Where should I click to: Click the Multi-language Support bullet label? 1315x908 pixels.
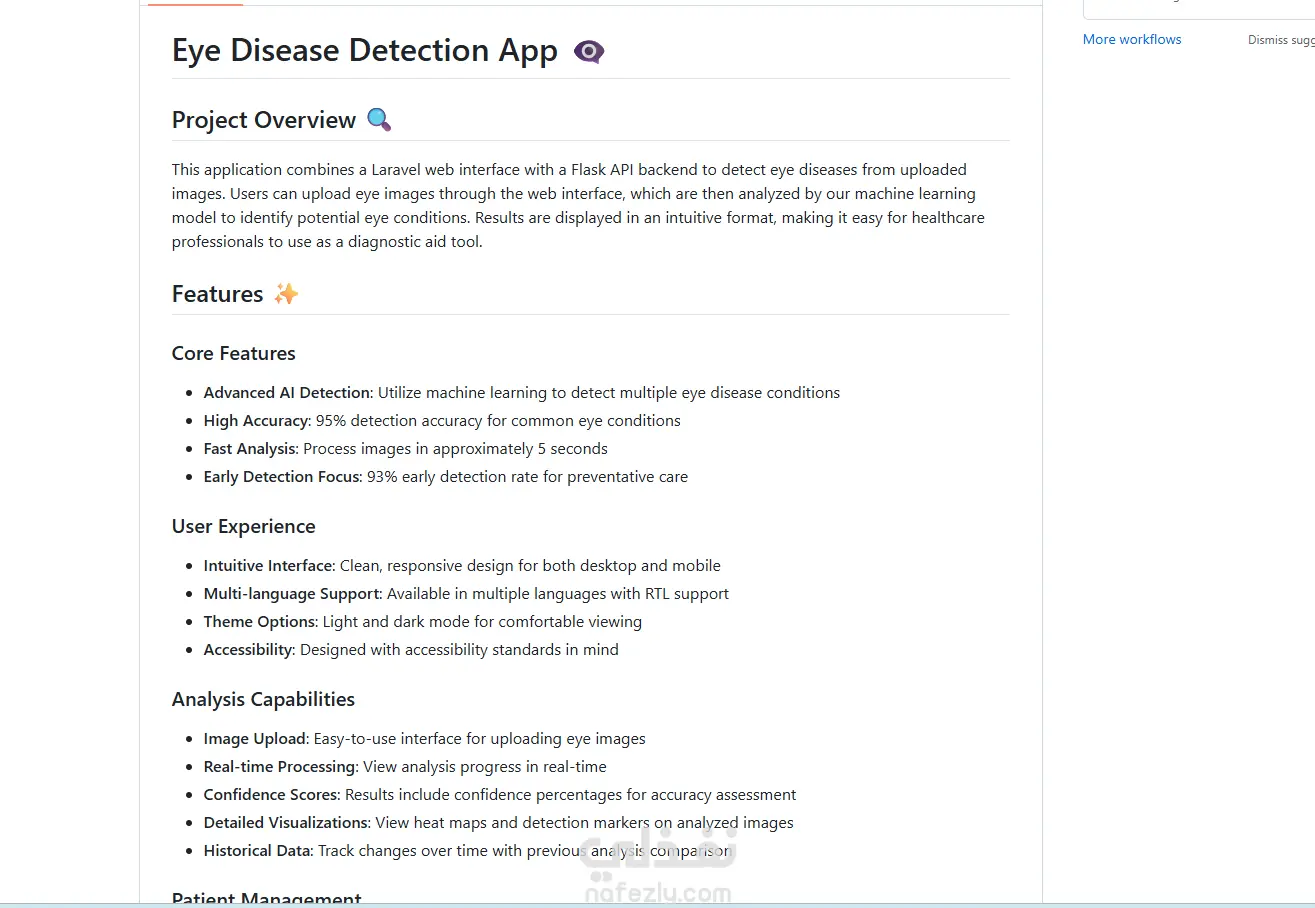(x=292, y=594)
